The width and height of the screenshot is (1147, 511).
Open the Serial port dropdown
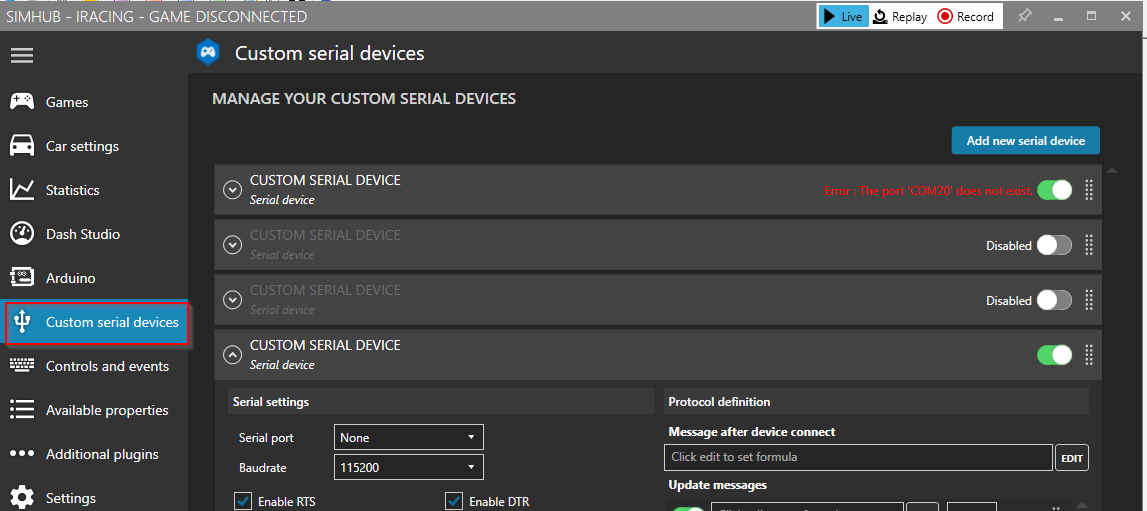(408, 437)
